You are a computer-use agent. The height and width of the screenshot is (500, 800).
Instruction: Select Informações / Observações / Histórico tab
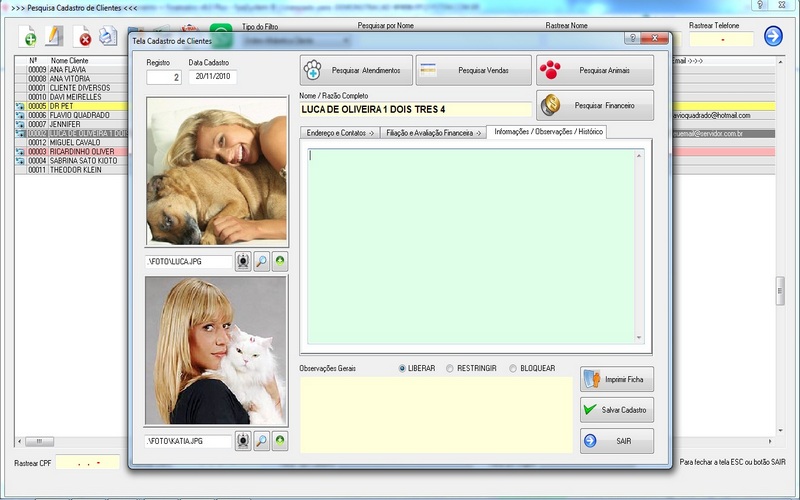(x=547, y=132)
